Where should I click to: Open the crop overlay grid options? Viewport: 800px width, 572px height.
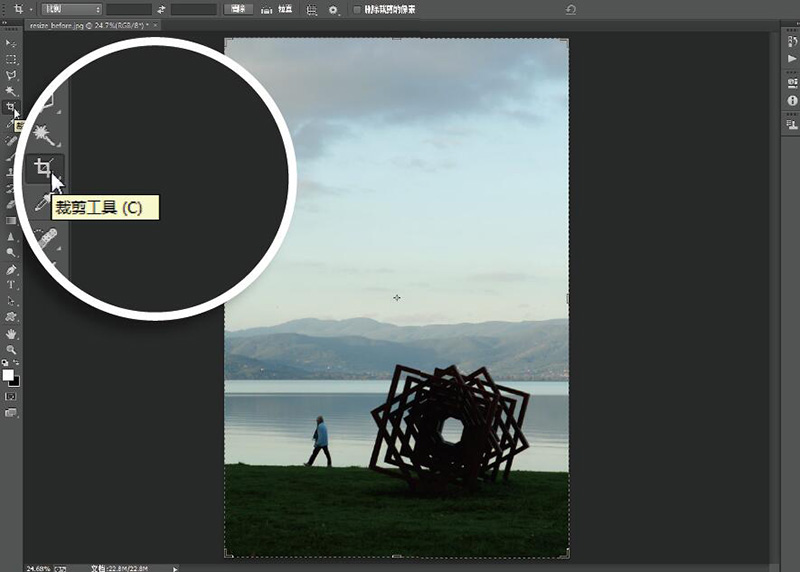(312, 9)
